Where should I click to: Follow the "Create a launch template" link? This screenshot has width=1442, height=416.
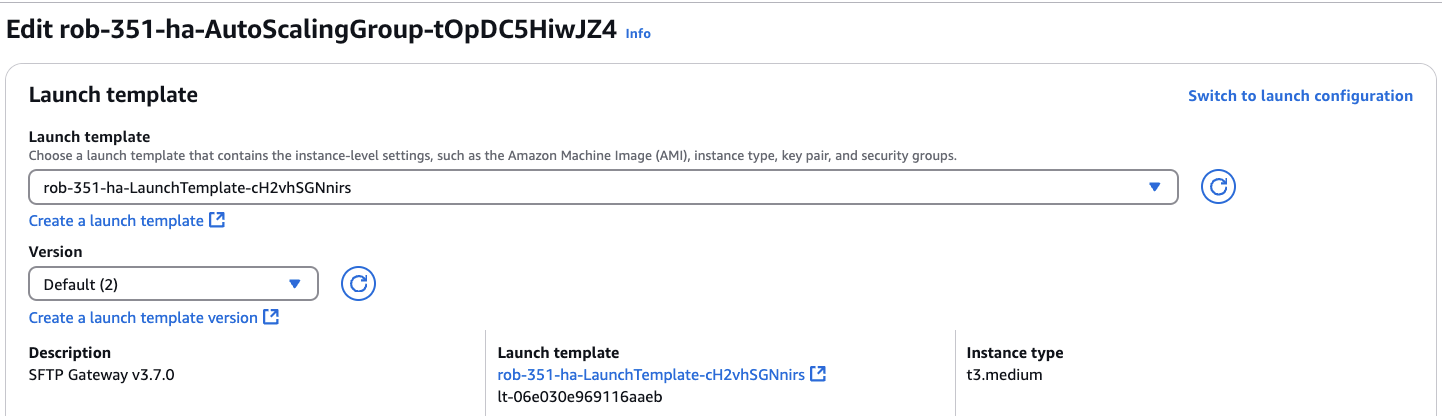[116, 220]
